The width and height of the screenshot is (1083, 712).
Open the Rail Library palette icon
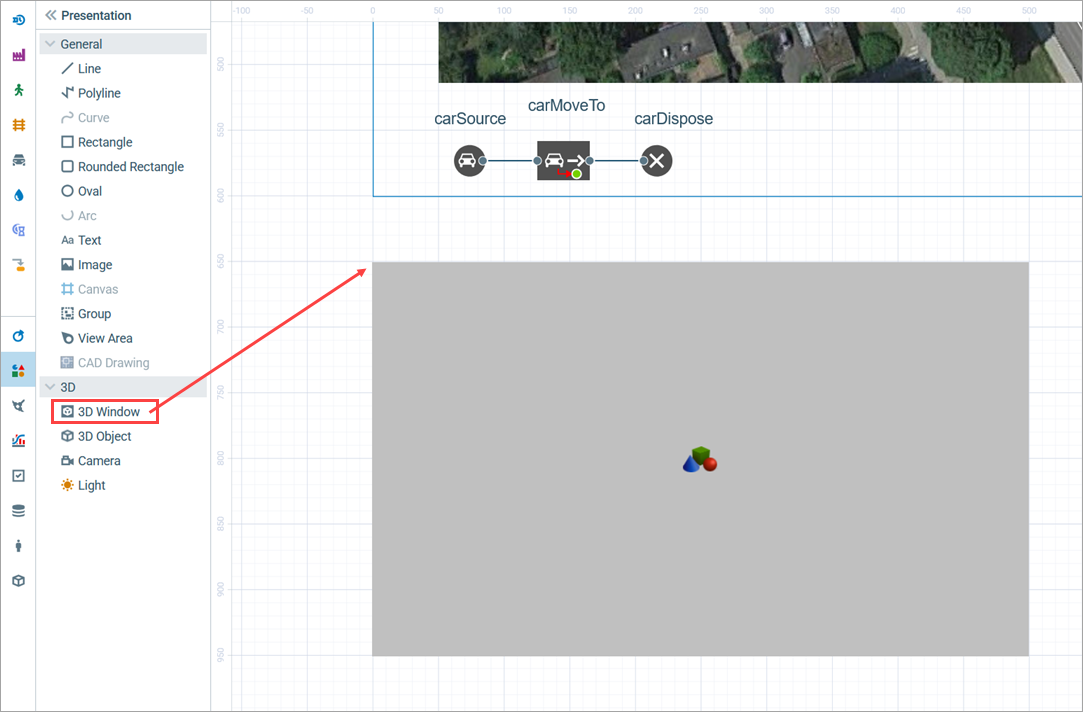[x=18, y=125]
